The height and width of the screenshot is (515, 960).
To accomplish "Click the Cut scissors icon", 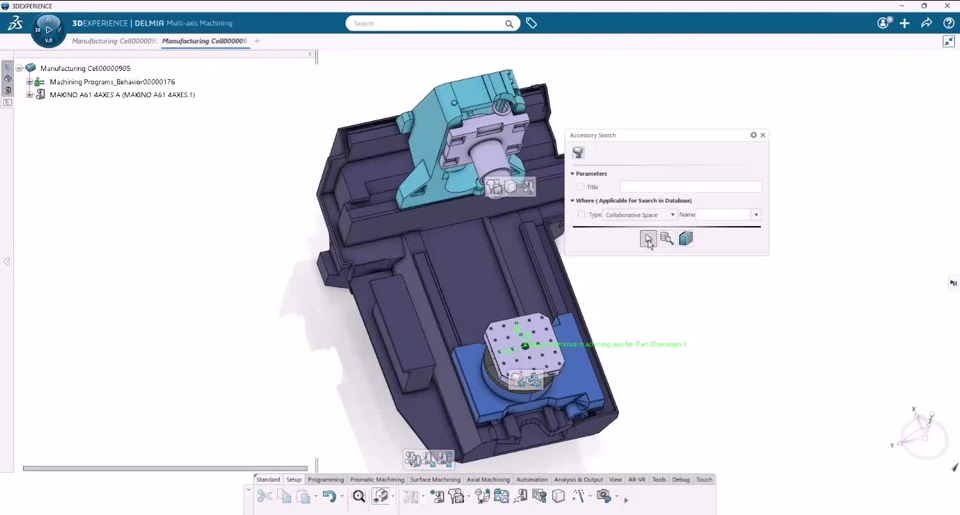I will (264, 496).
